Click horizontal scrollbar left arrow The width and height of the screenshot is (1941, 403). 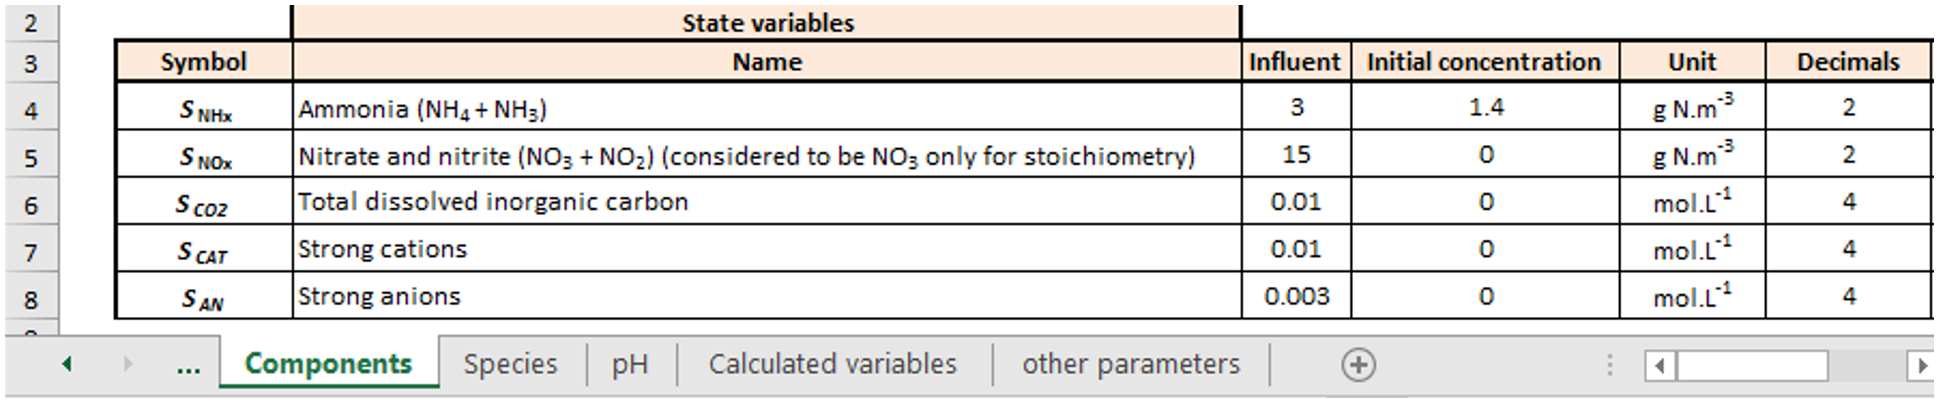coord(1659,366)
